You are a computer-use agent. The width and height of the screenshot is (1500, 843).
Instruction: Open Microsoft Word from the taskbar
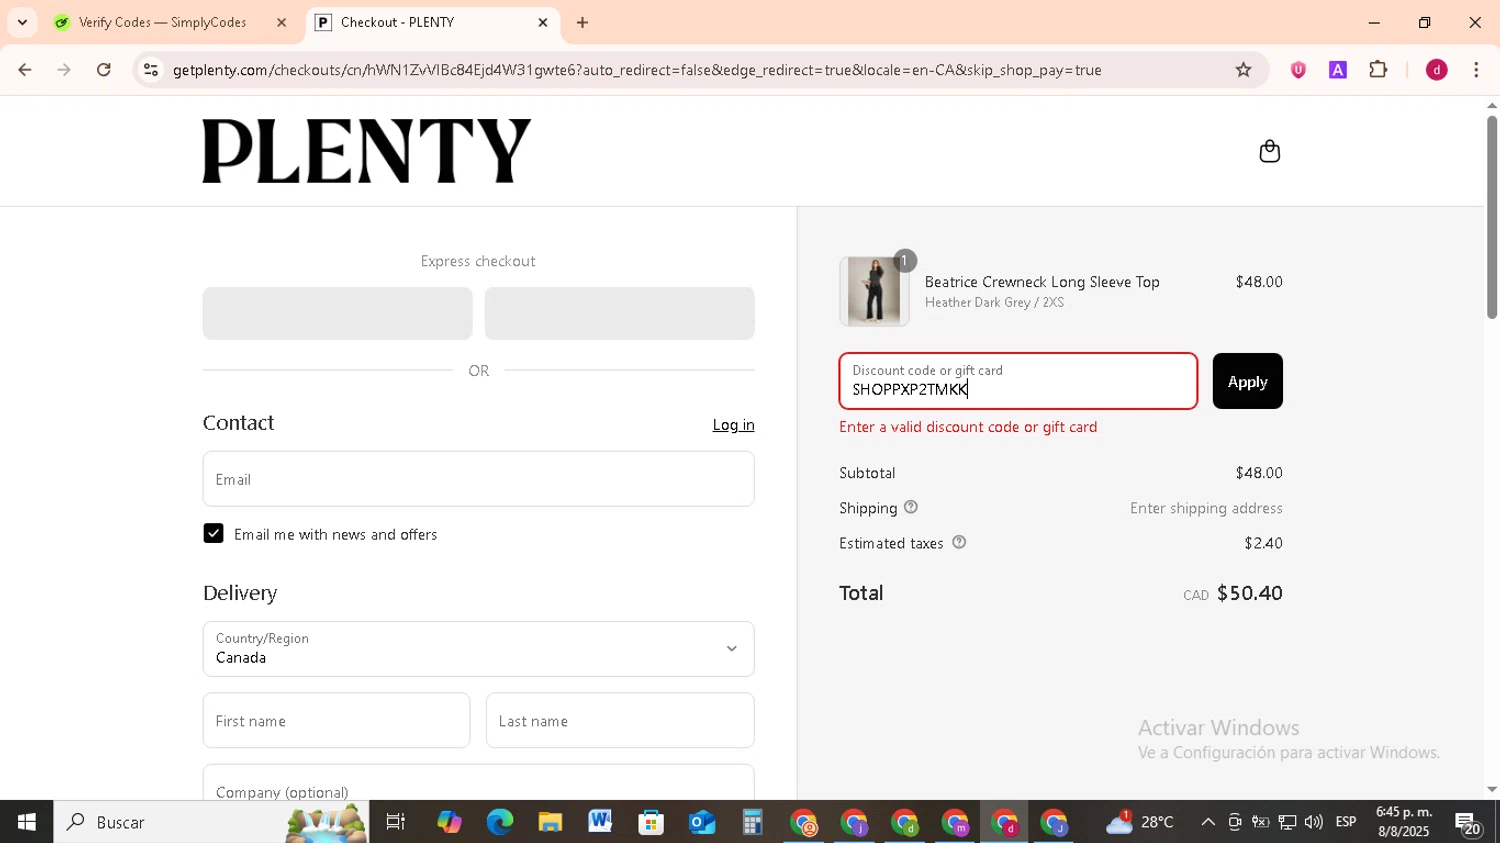(600, 822)
